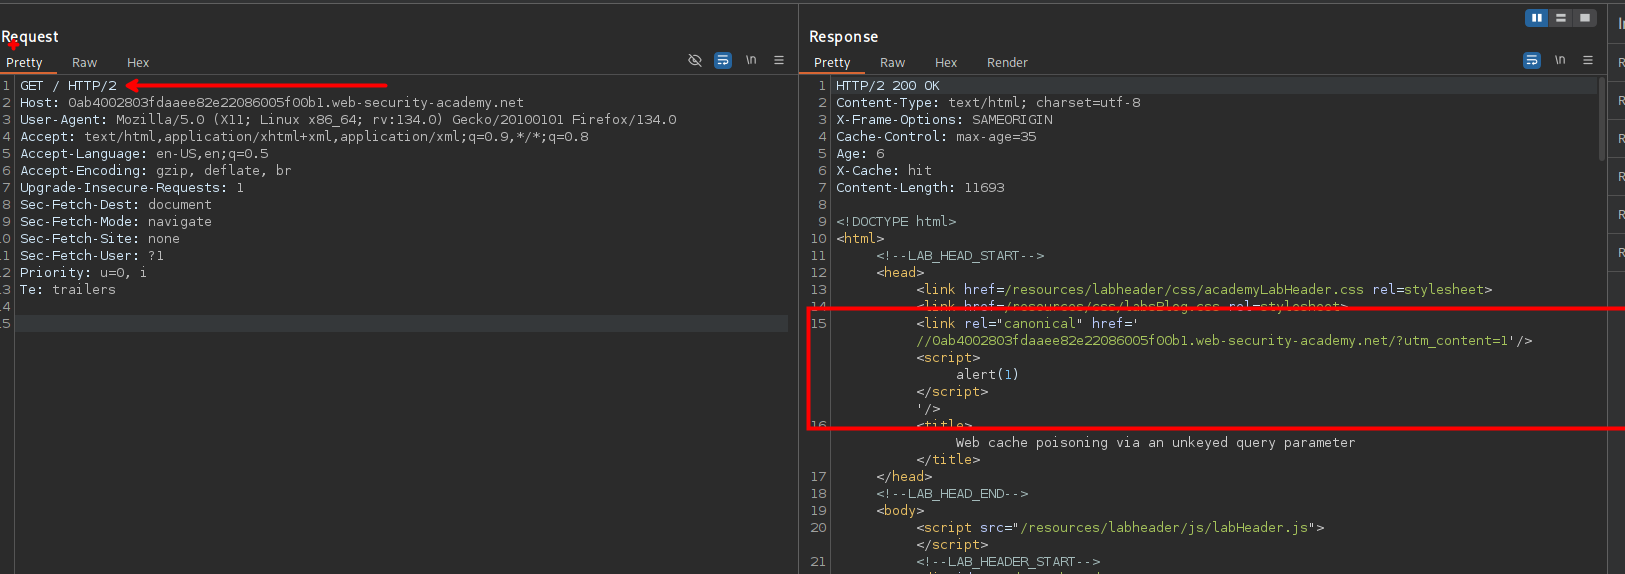The height and width of the screenshot is (574, 1625).
Task: Place cursor on the empty highlighted request line
Action: (402, 324)
